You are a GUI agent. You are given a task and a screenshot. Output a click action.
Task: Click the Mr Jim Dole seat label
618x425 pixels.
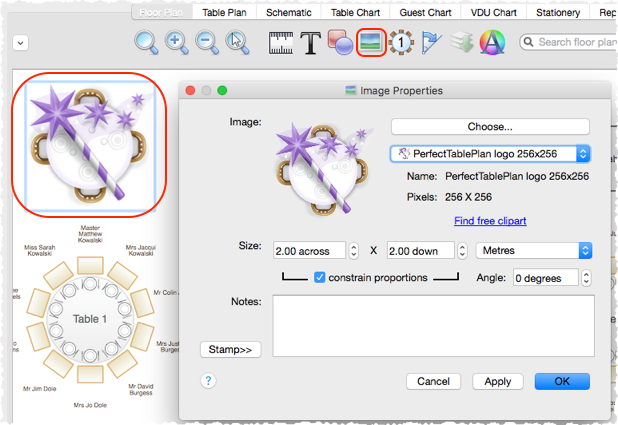coord(39,389)
